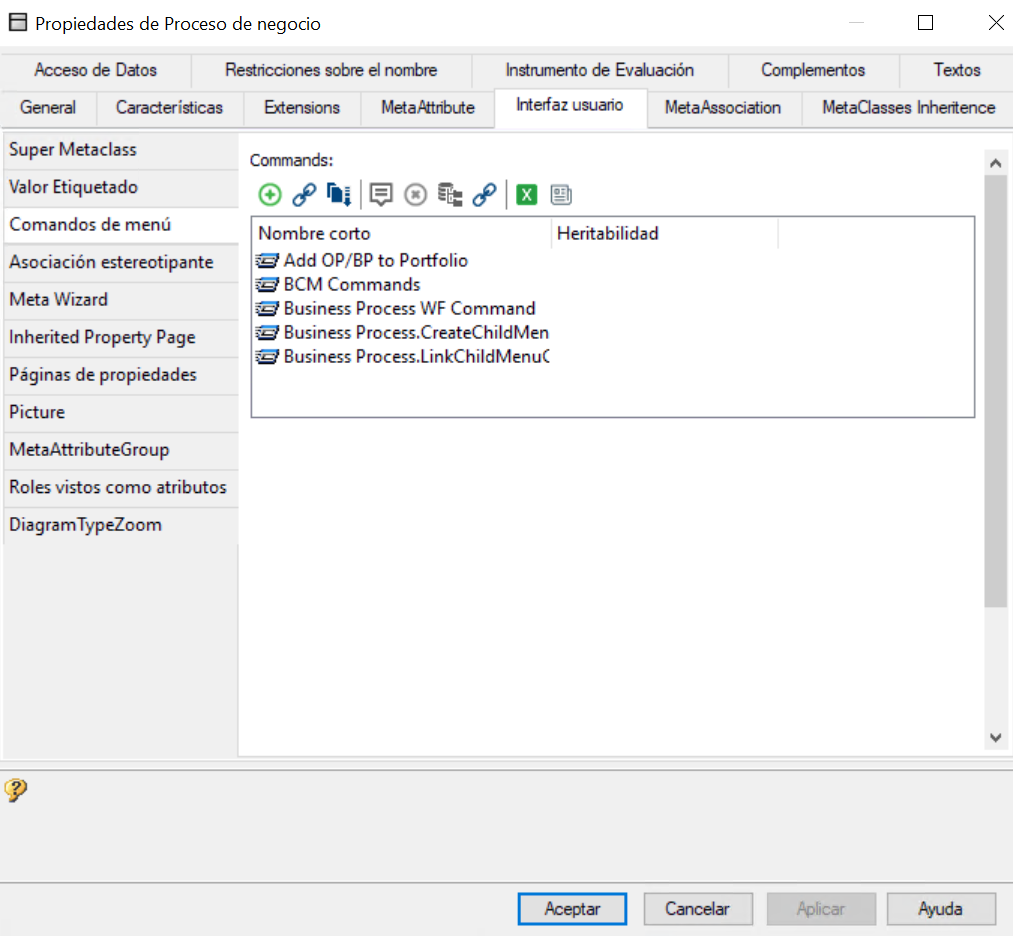Open Páginas de propiedades in the side list
This screenshot has width=1013, height=936.
[121, 375]
